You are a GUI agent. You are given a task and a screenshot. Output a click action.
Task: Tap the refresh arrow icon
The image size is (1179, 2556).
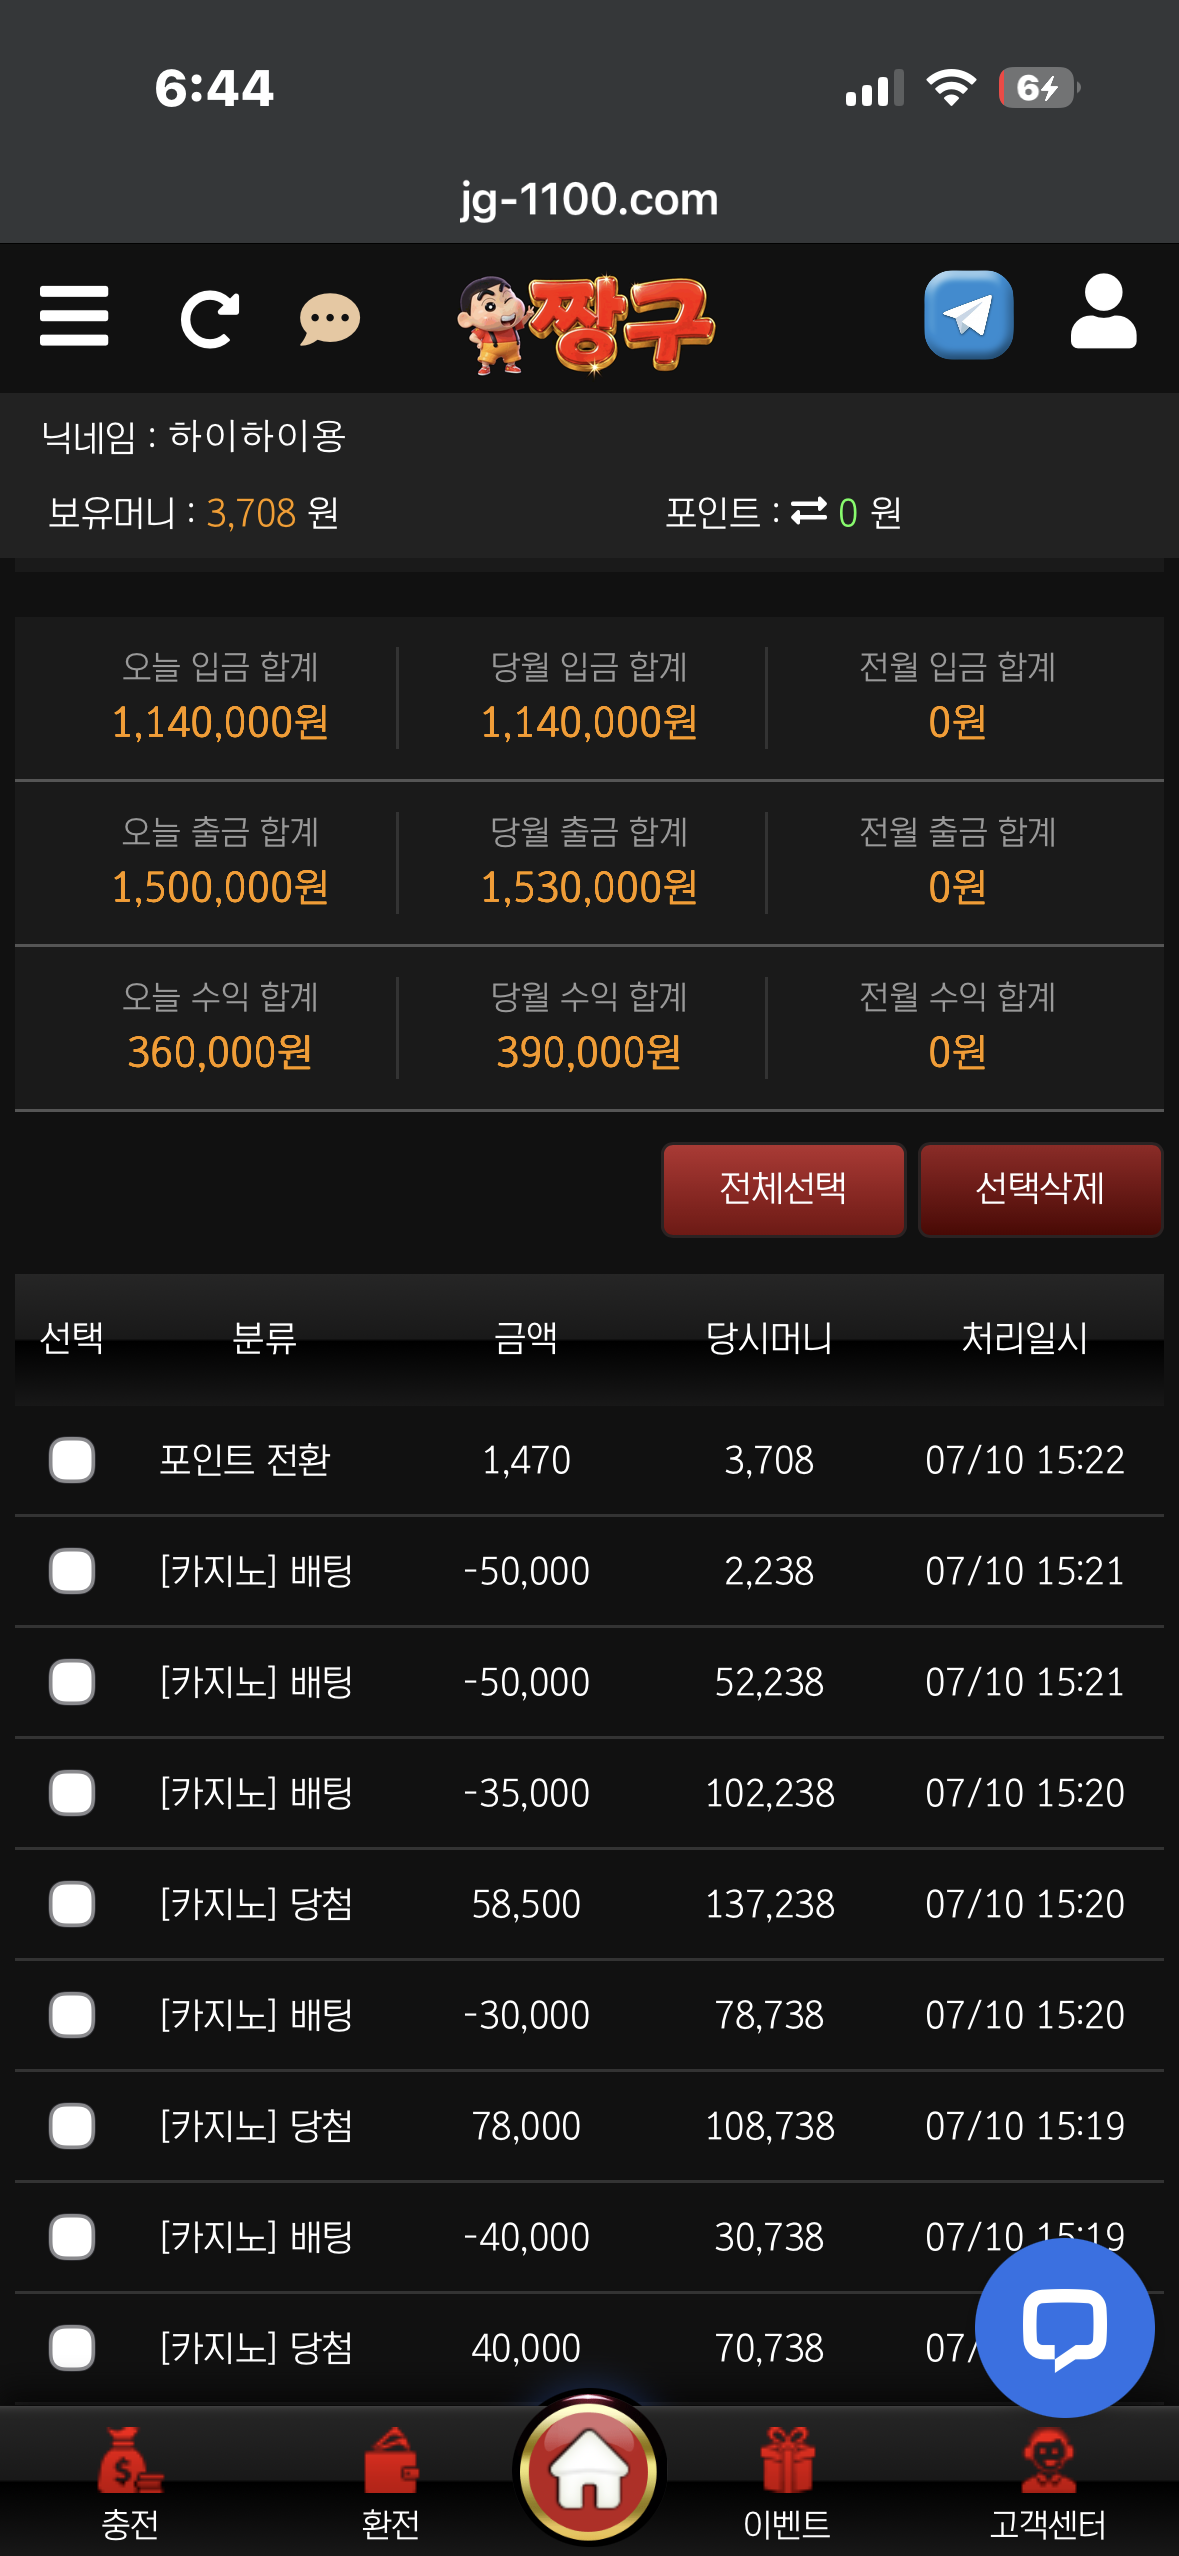coord(209,319)
